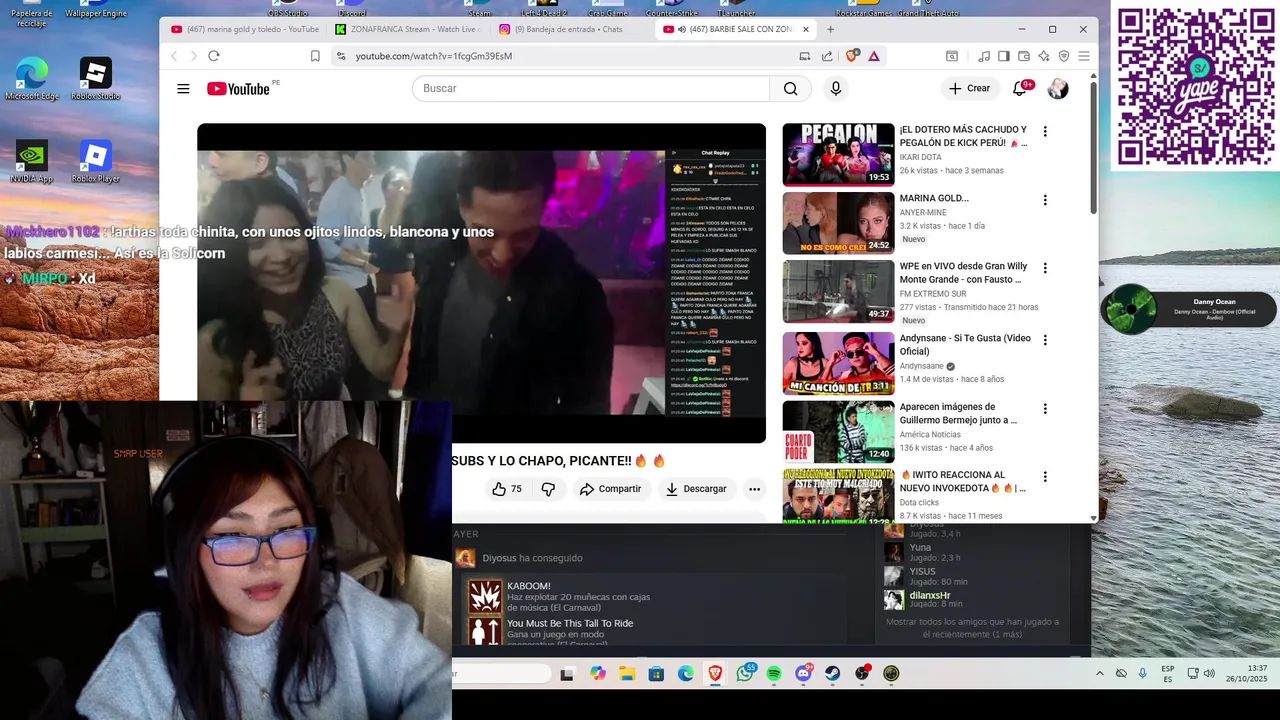Viewport: 1280px width, 720px height.
Task: Open the YouTube hamburger guide menu
Action: (x=183, y=89)
